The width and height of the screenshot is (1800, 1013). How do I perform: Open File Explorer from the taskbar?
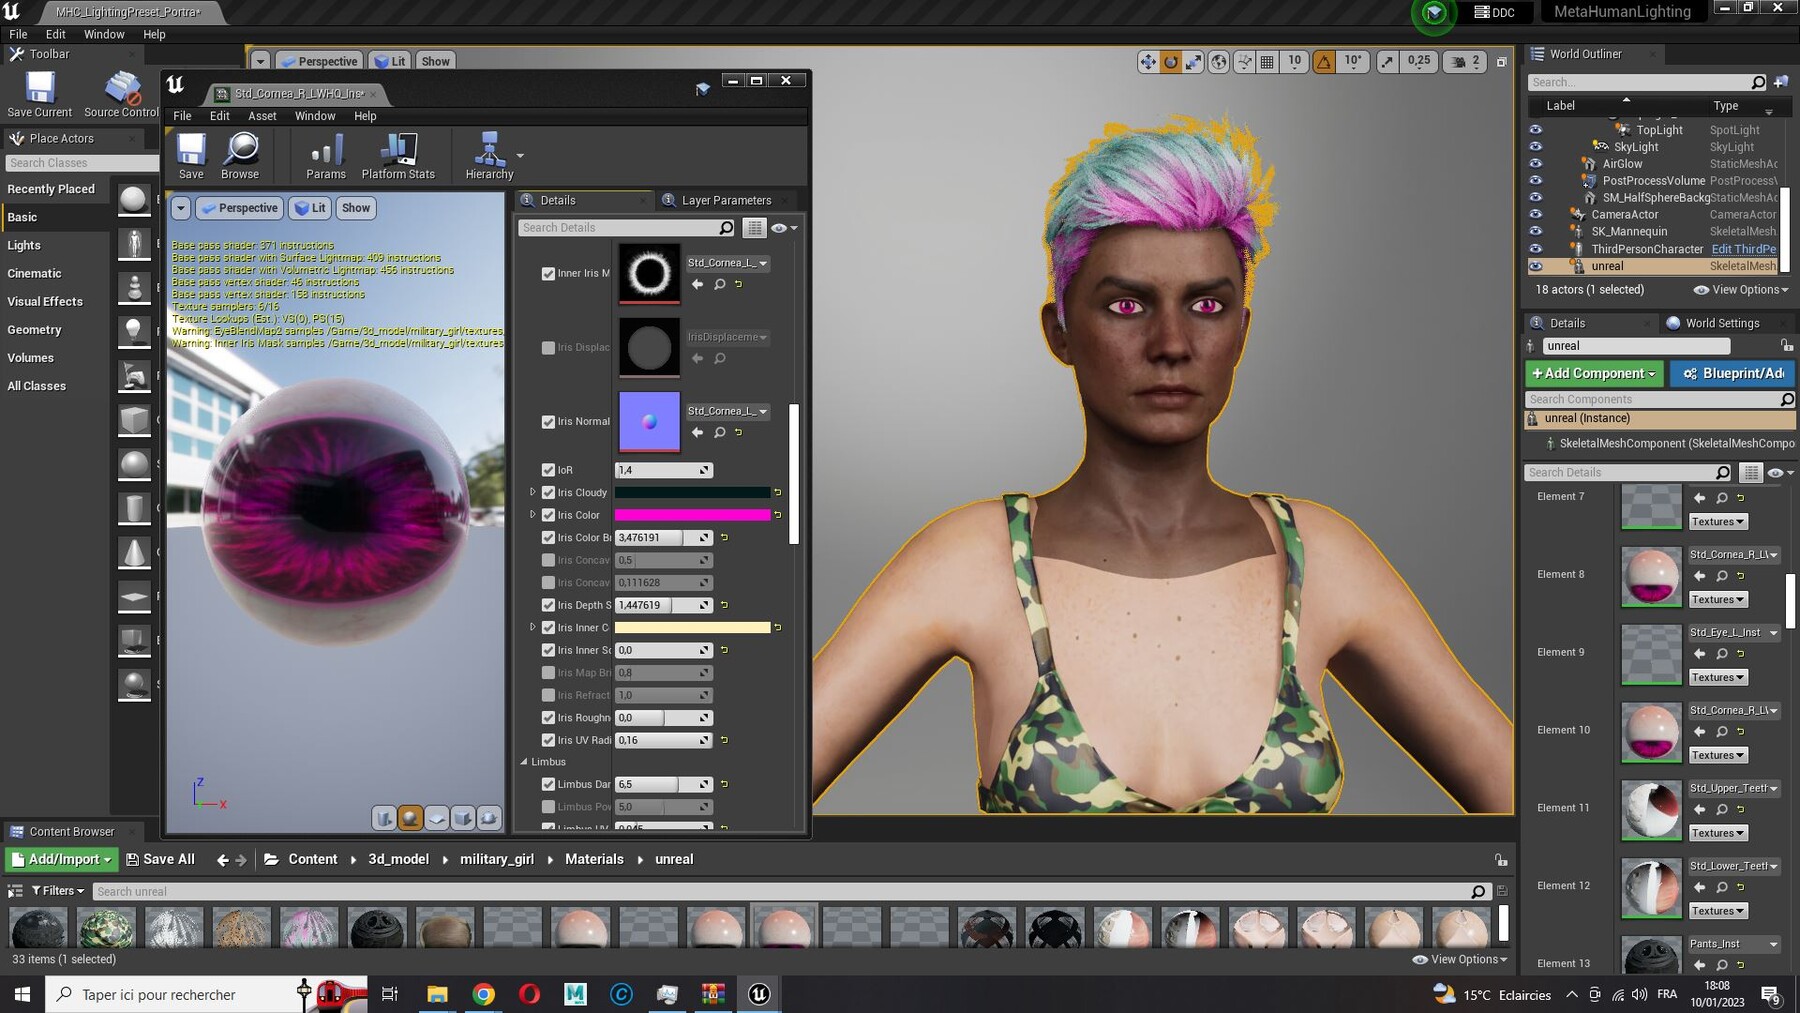click(x=437, y=994)
